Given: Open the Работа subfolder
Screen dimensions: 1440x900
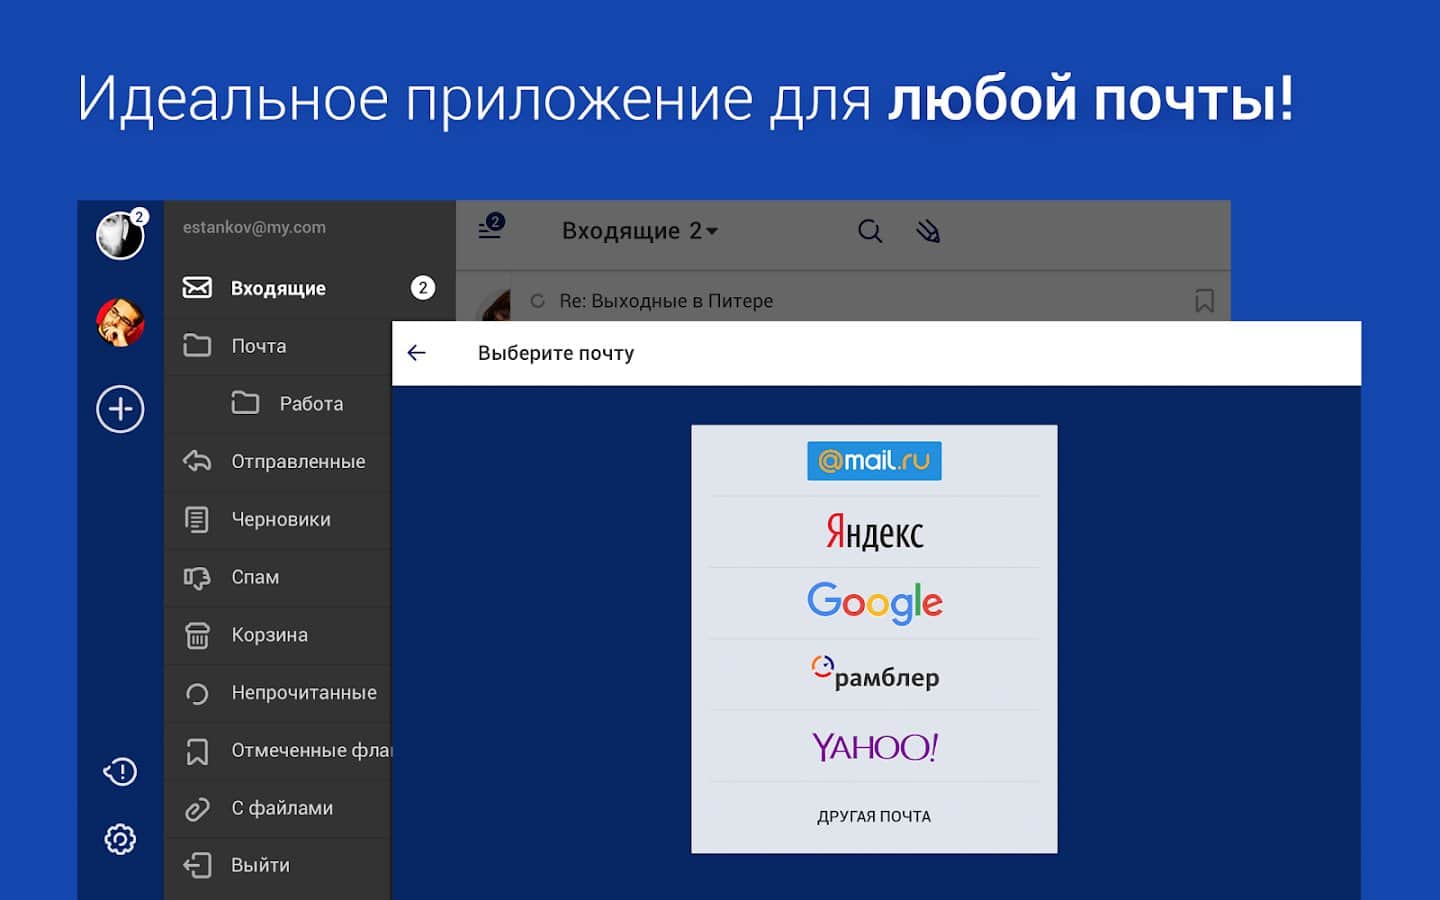Looking at the screenshot, I should pos(310,403).
